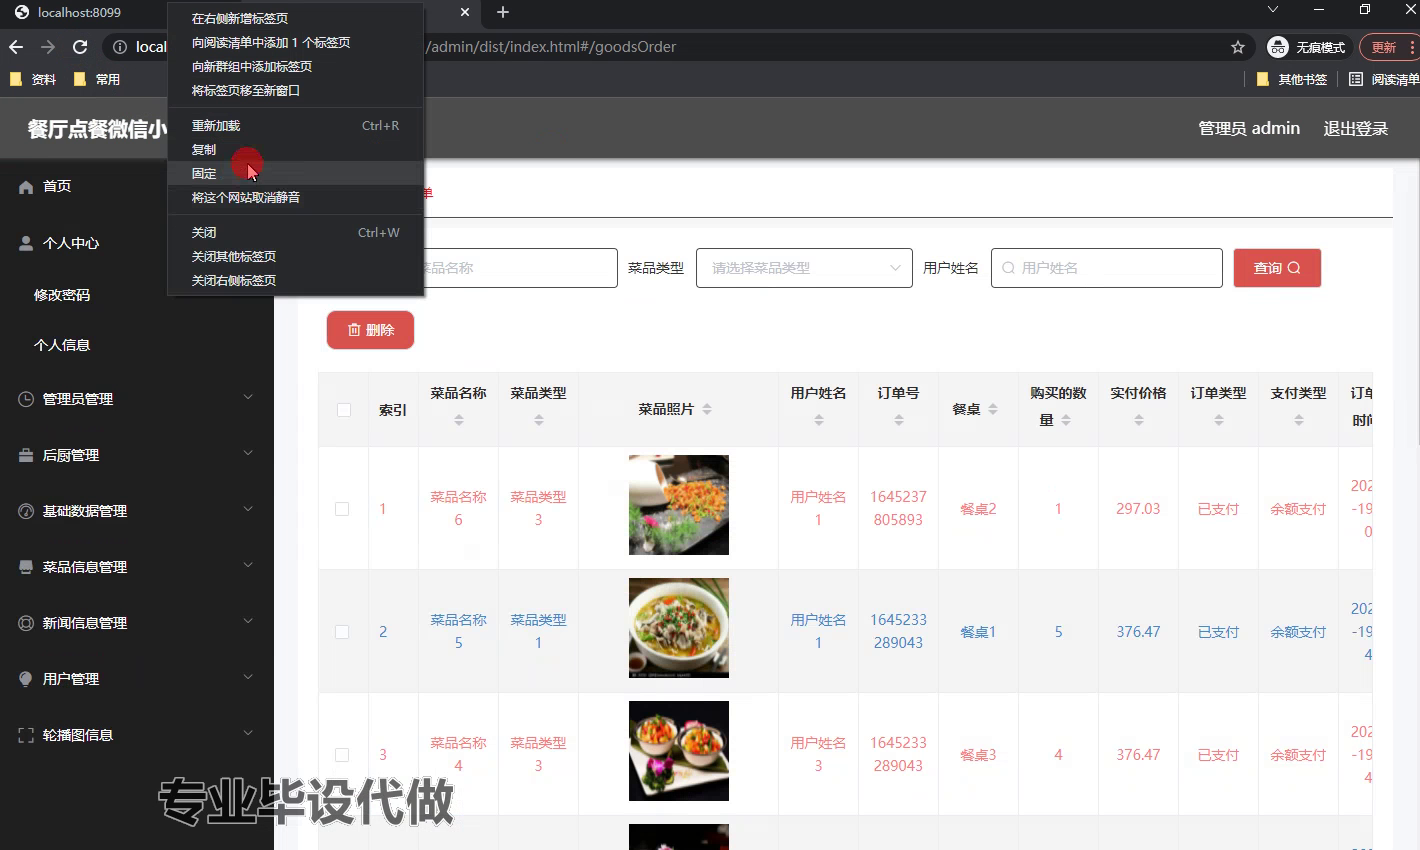Click the browser forward arrow

[x=48, y=47]
